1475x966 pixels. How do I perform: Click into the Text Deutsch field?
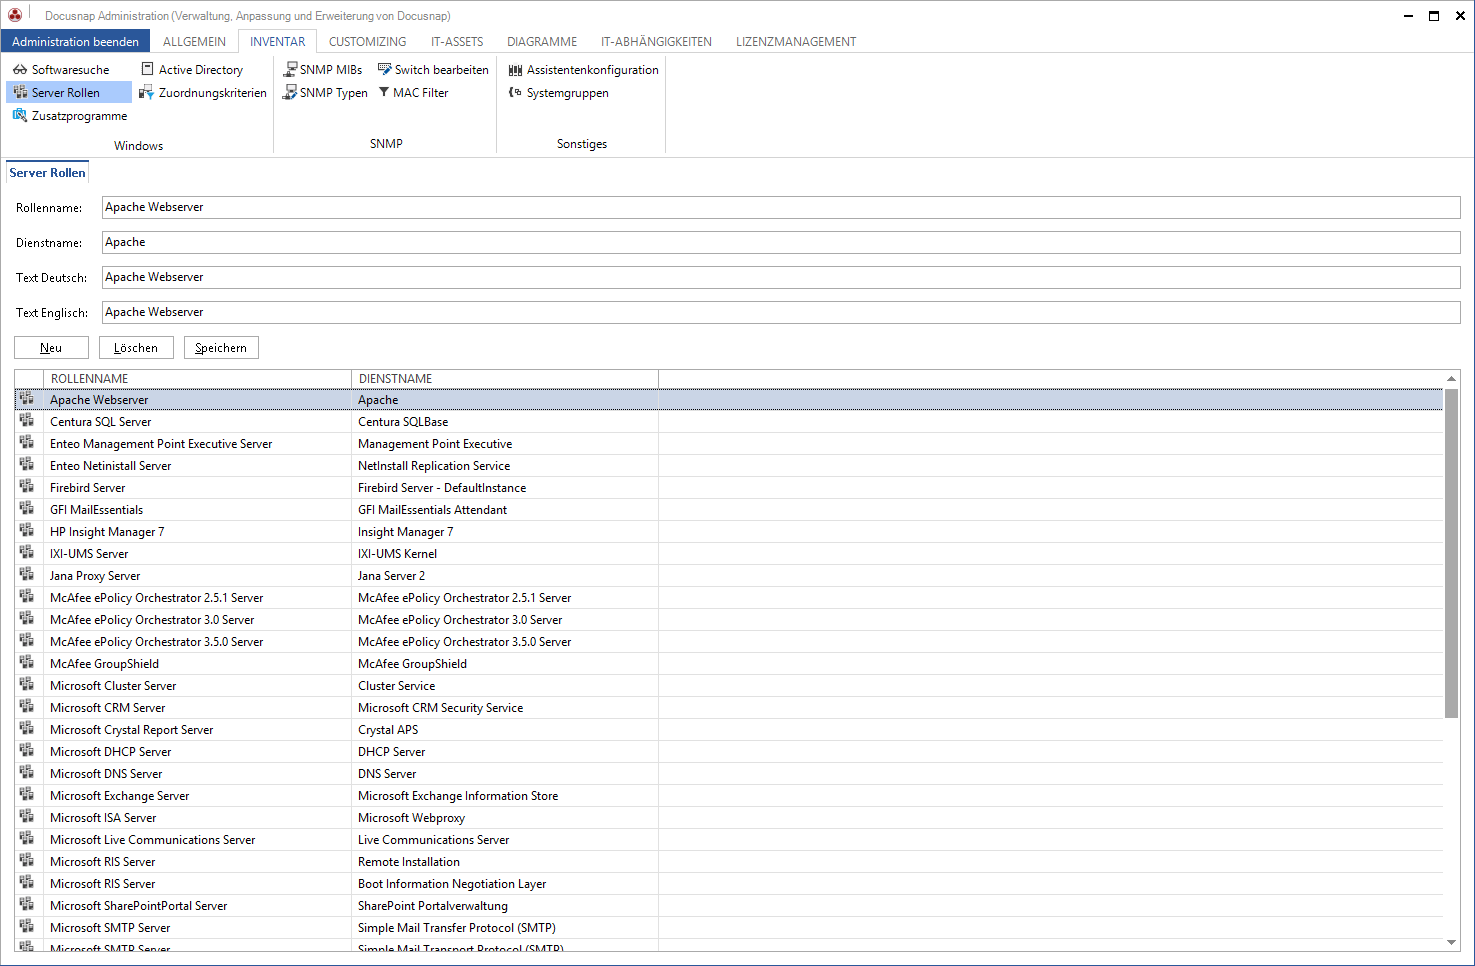[x=781, y=277]
